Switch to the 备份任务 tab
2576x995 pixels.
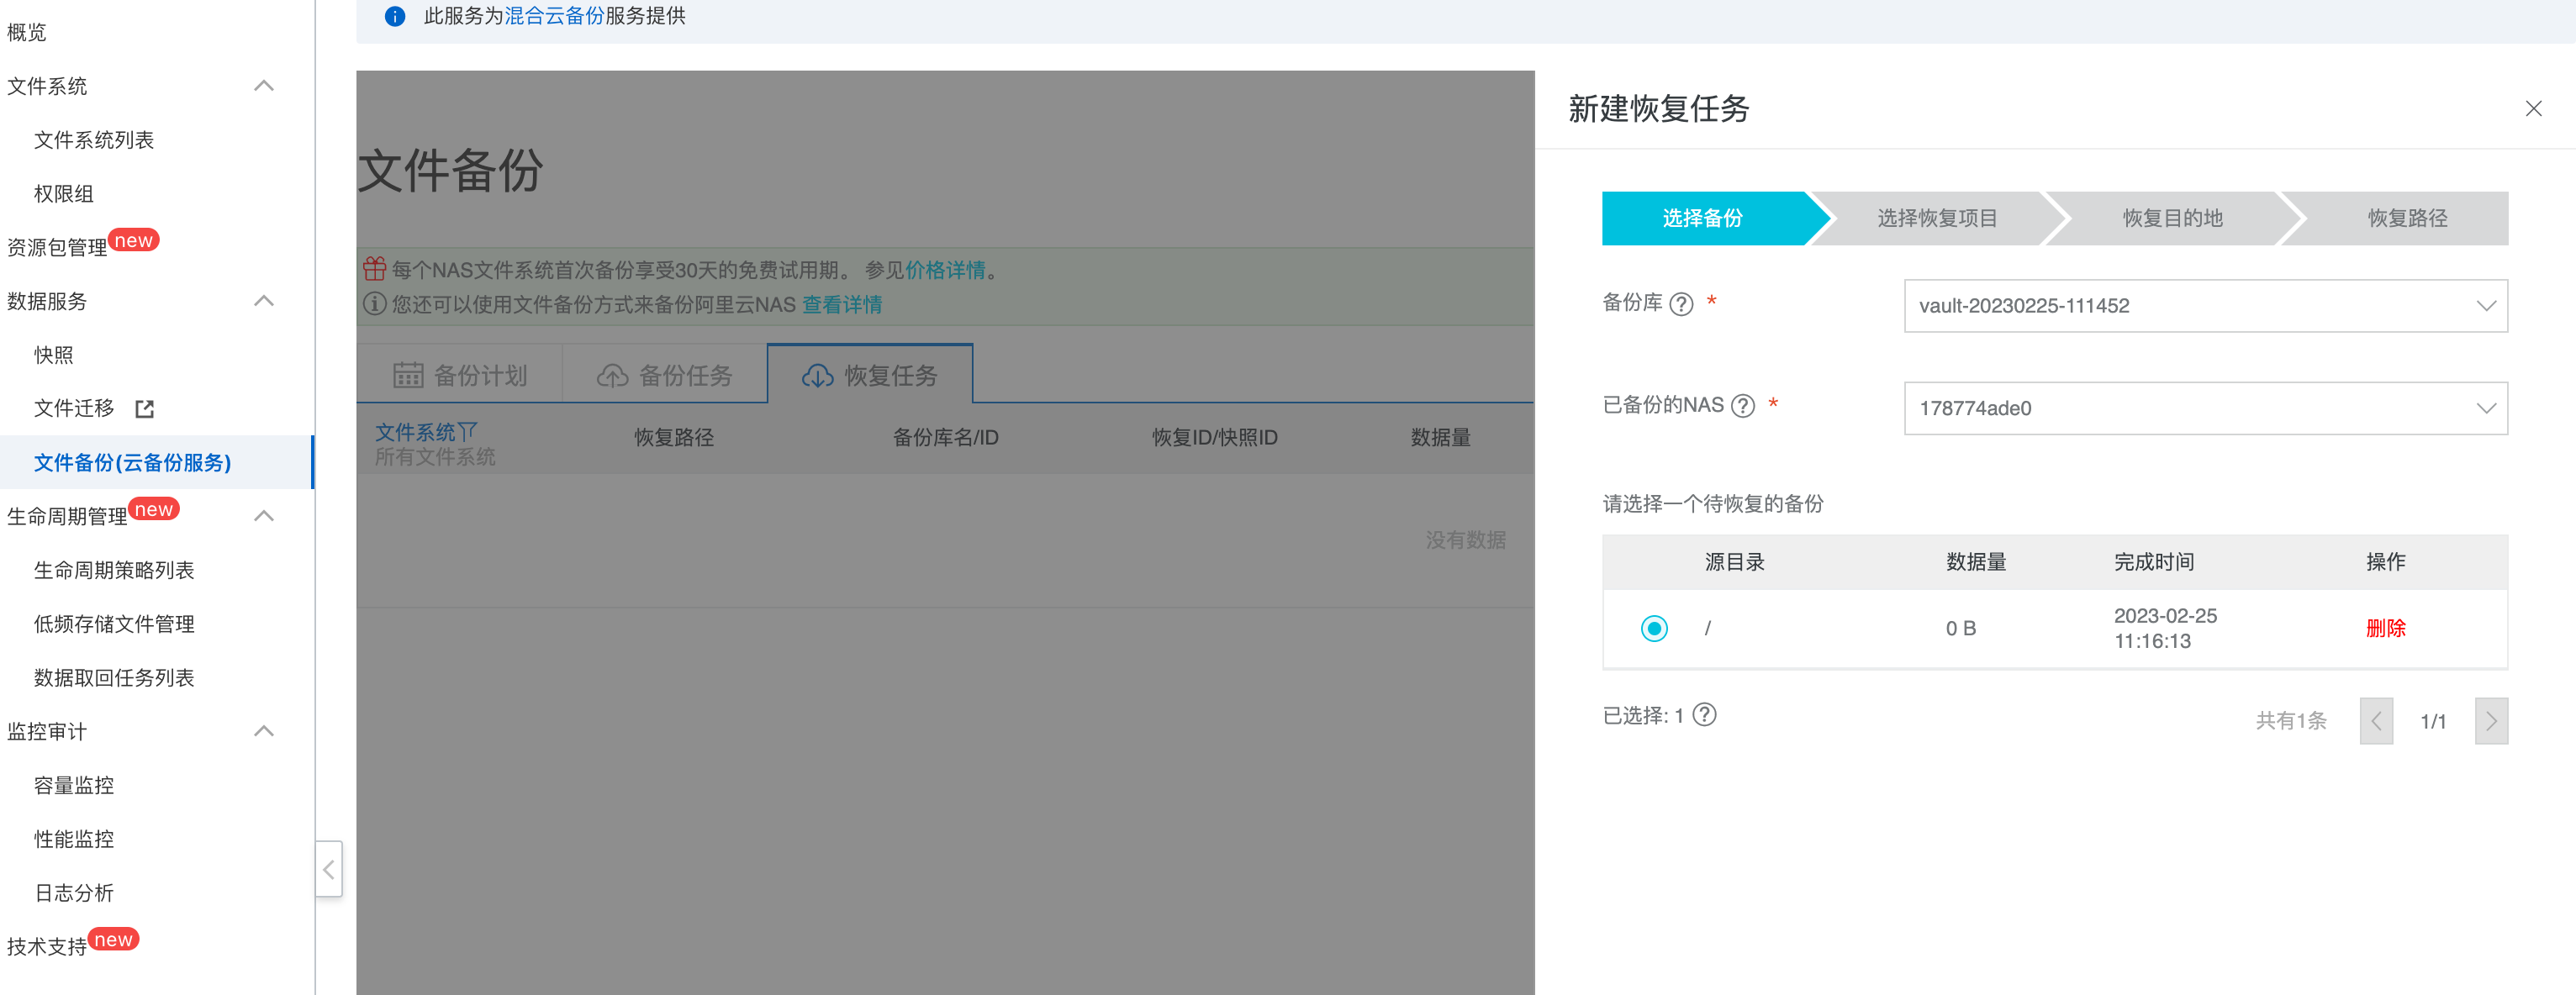665,375
